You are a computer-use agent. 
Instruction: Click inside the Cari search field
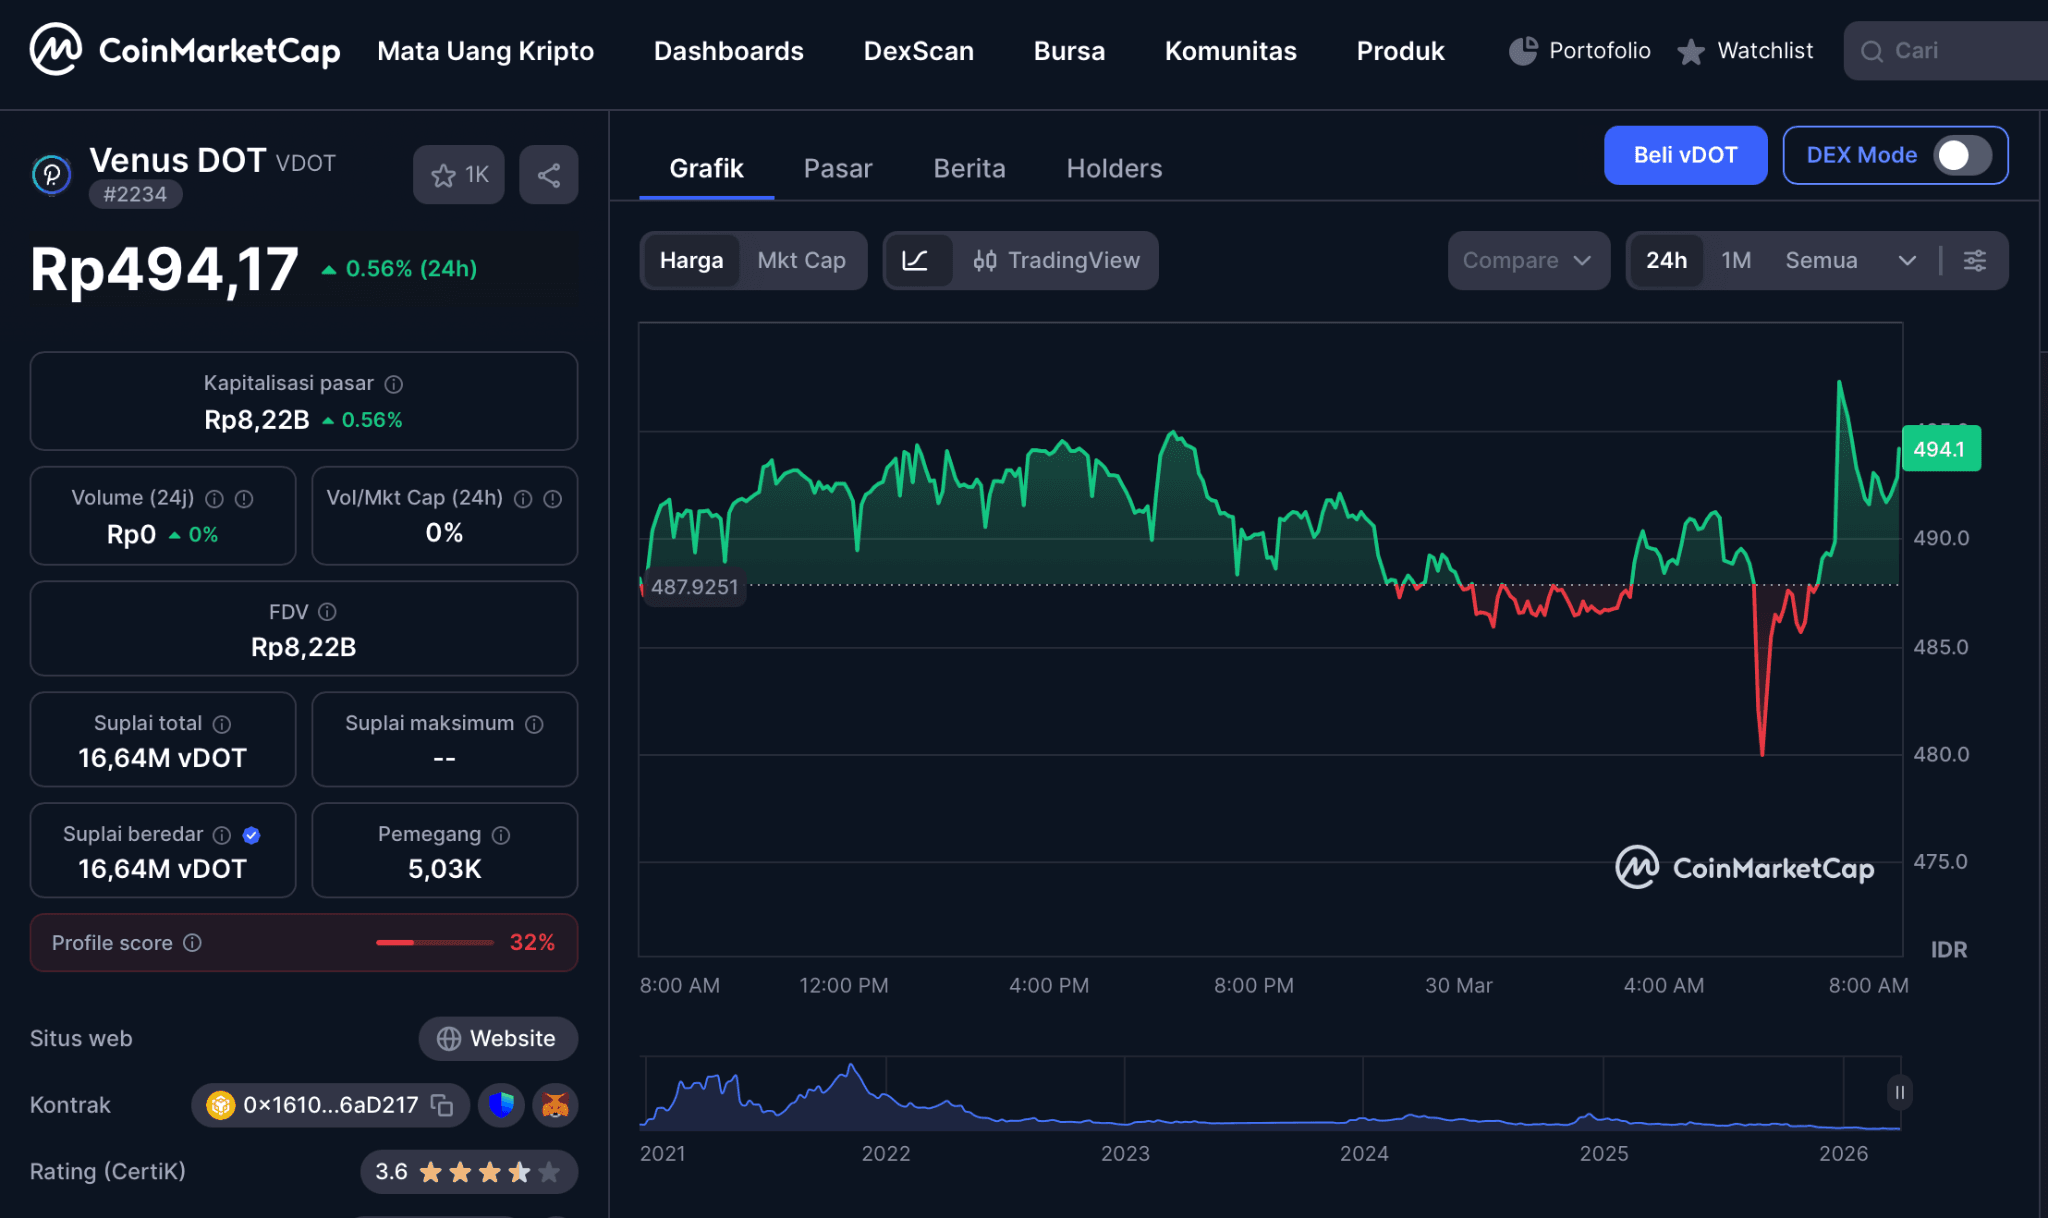click(1950, 50)
